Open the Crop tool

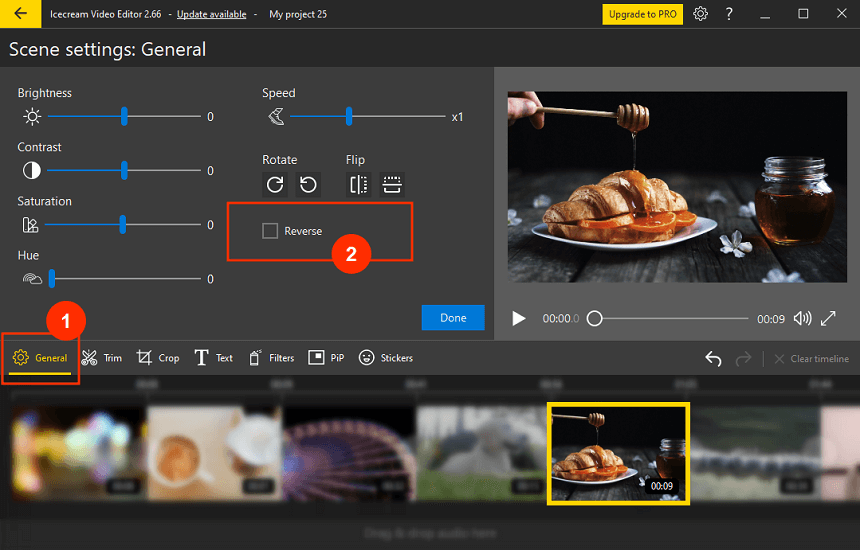click(x=158, y=358)
